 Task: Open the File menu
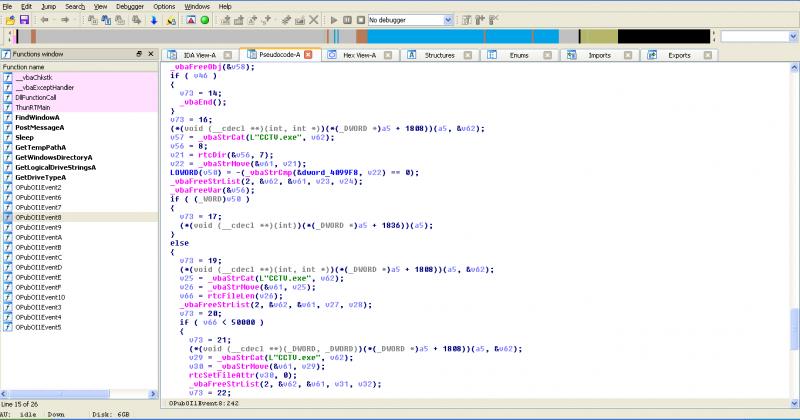click(7, 6)
